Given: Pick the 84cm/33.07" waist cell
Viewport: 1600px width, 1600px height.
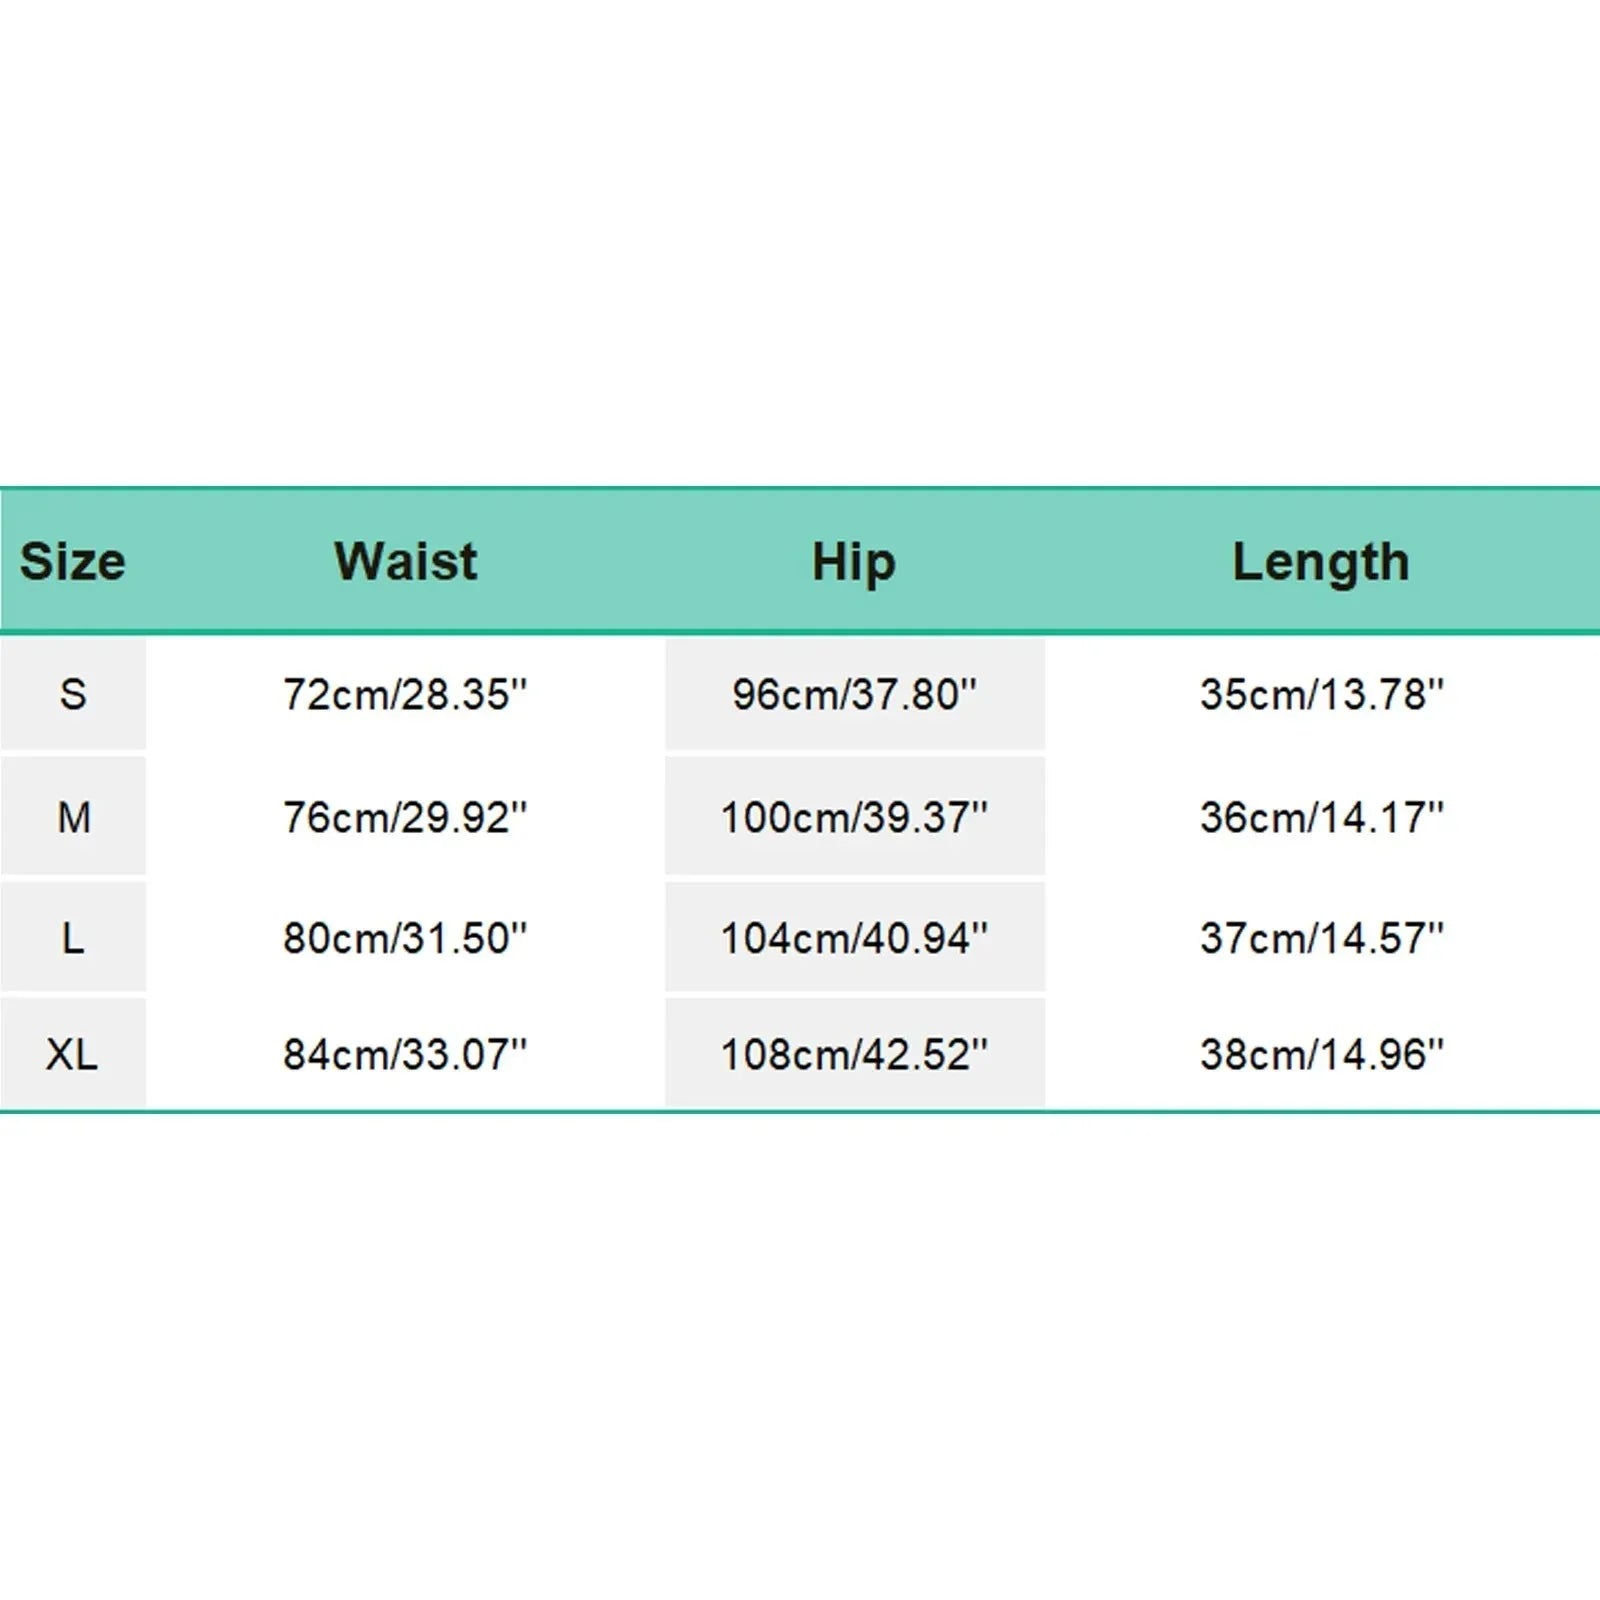Looking at the screenshot, I should pos(405,1054).
